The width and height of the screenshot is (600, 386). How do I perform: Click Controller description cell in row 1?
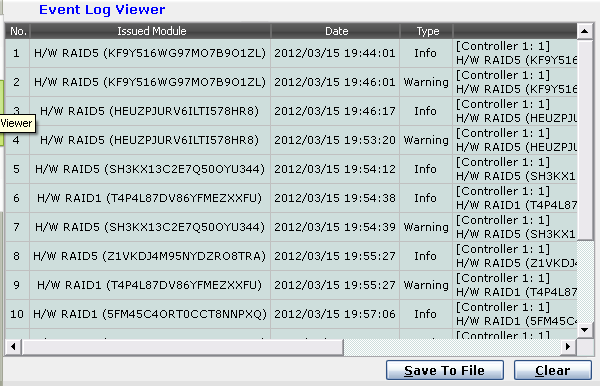[515, 53]
